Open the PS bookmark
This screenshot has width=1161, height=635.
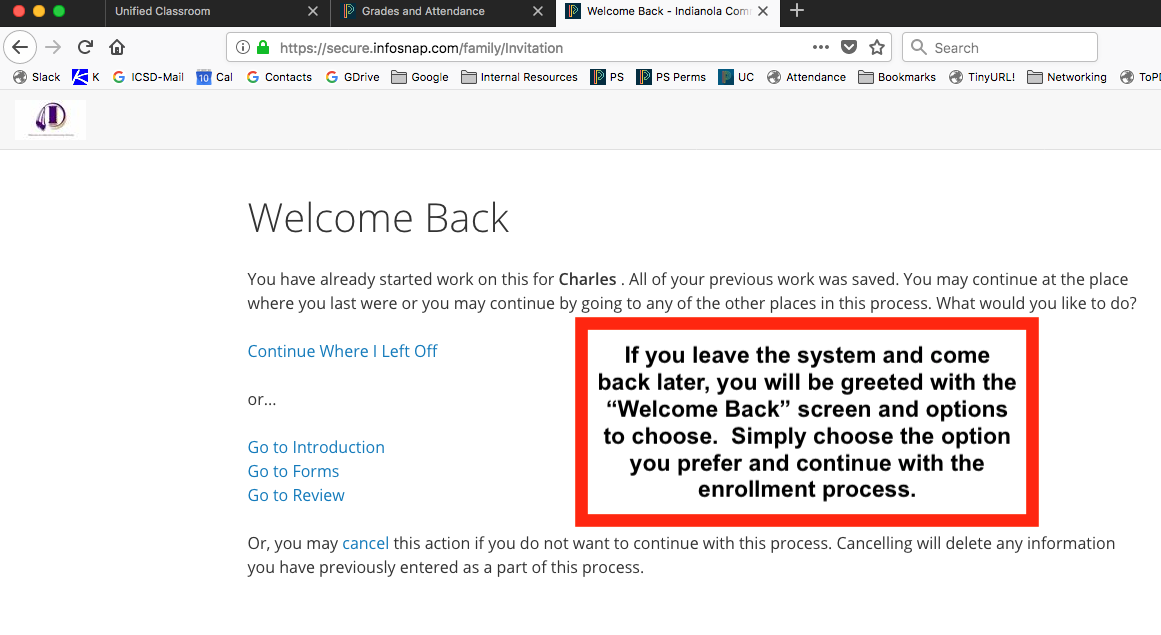coord(607,77)
